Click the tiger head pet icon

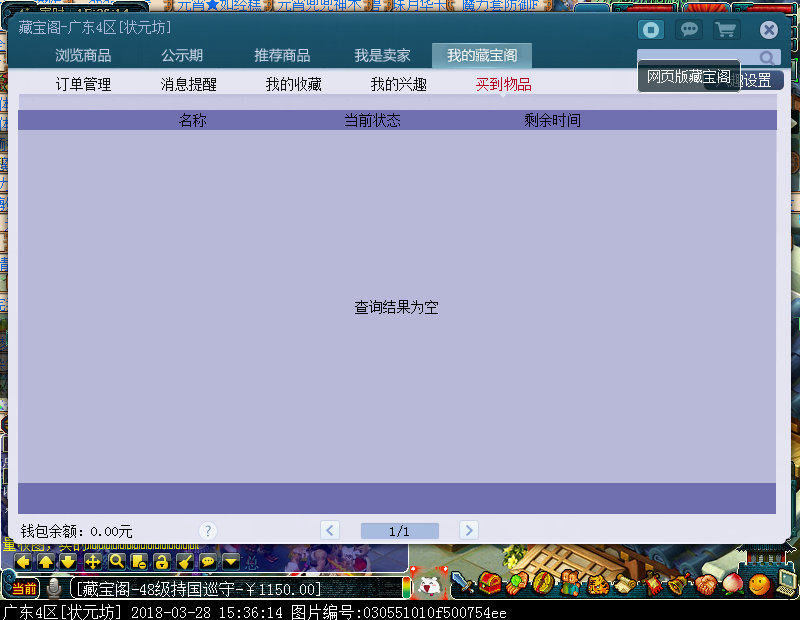597,584
